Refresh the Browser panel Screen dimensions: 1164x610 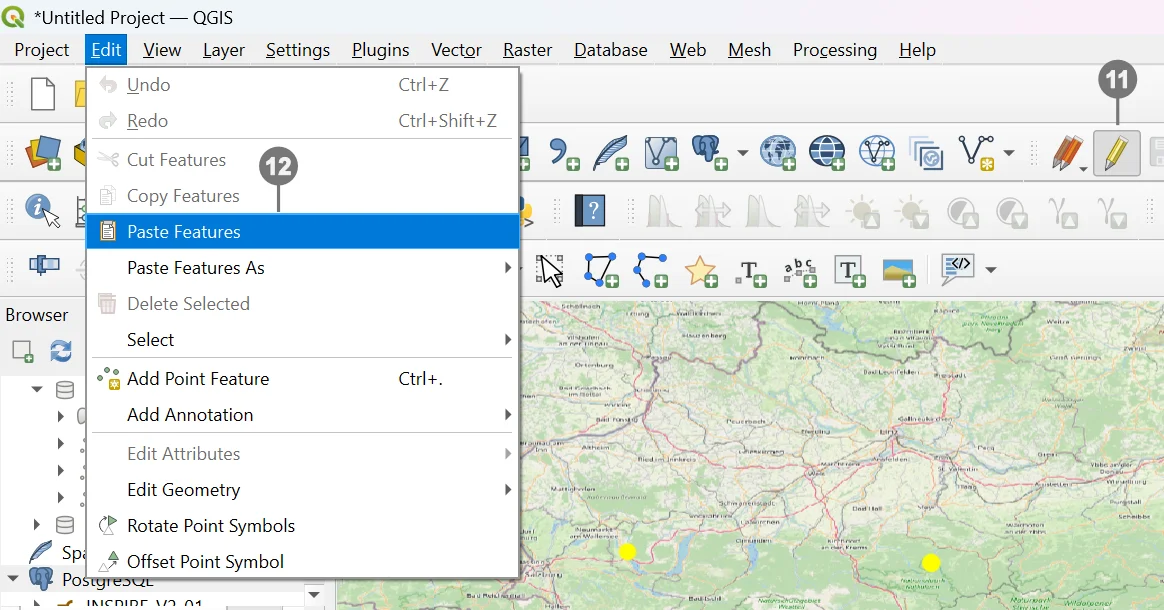point(61,351)
